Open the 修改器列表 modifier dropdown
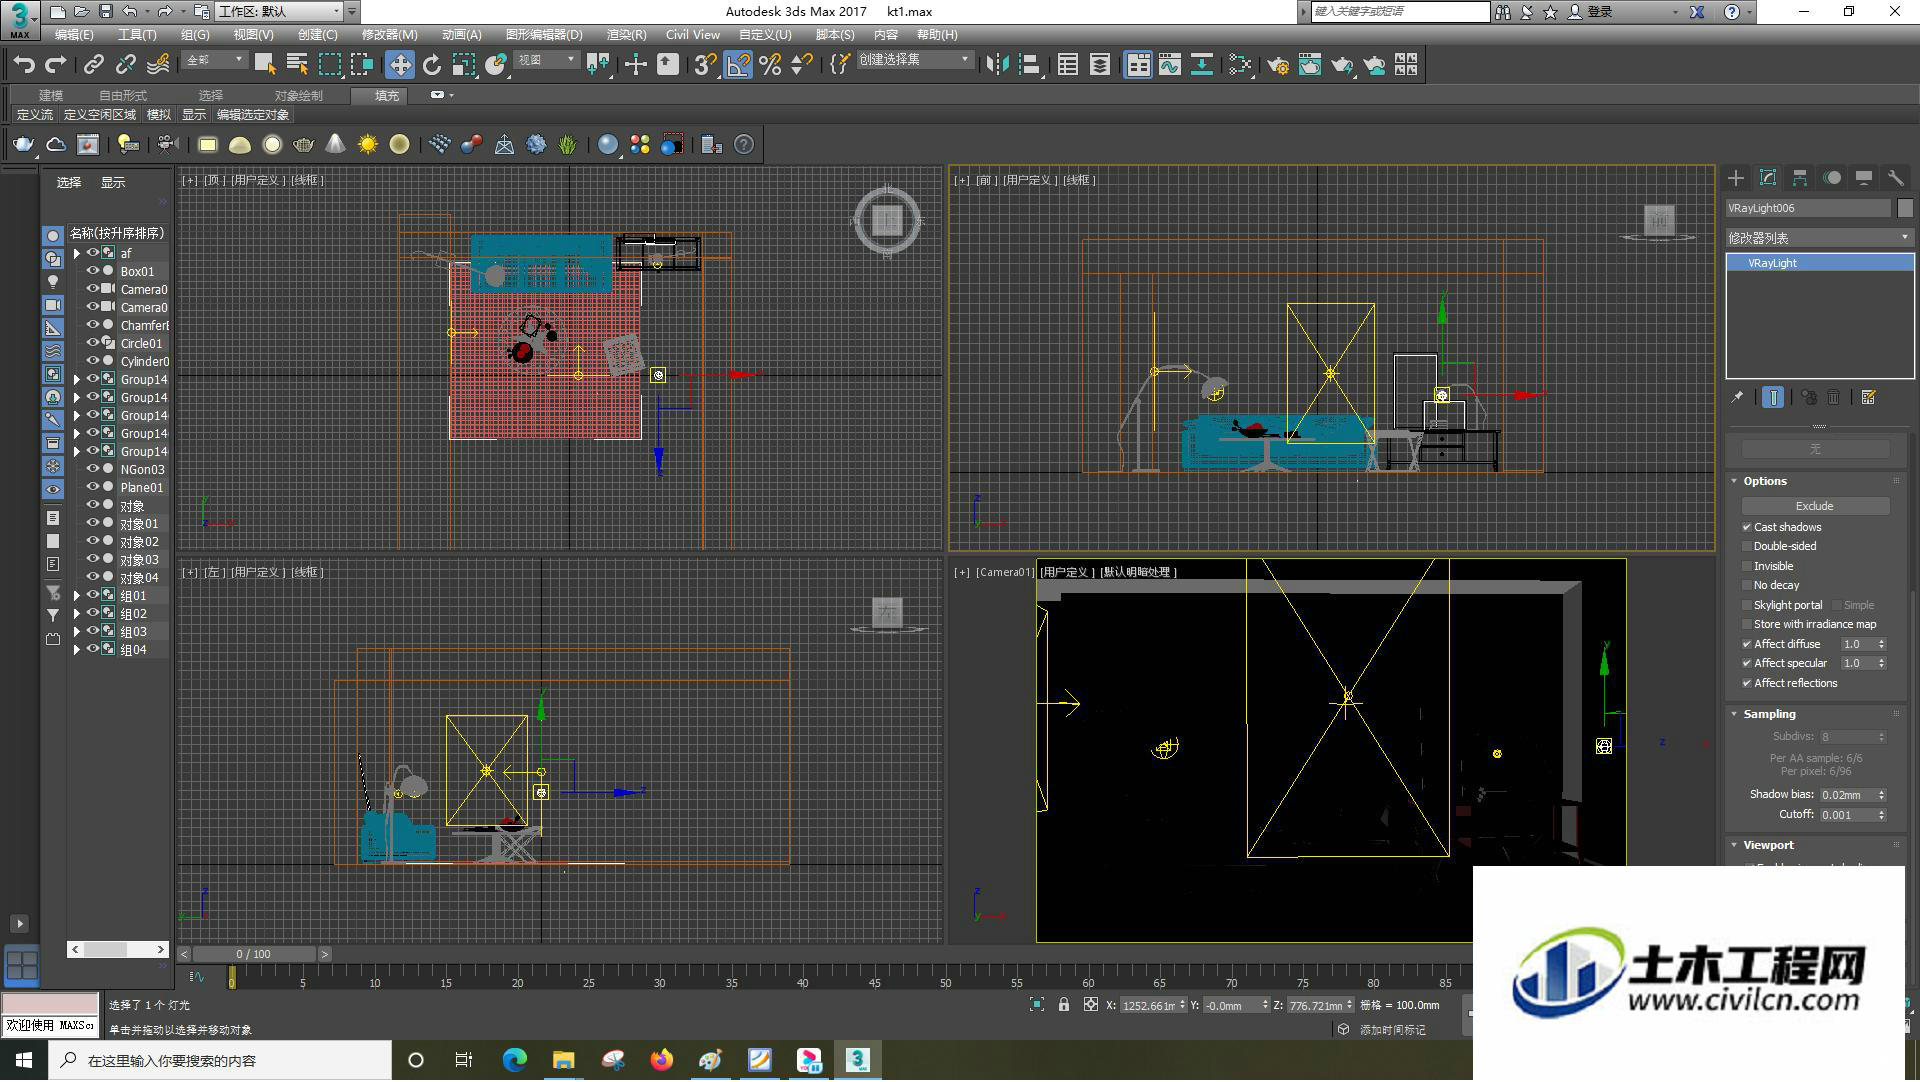Screen dimensions: 1920x1082 tap(1819, 238)
